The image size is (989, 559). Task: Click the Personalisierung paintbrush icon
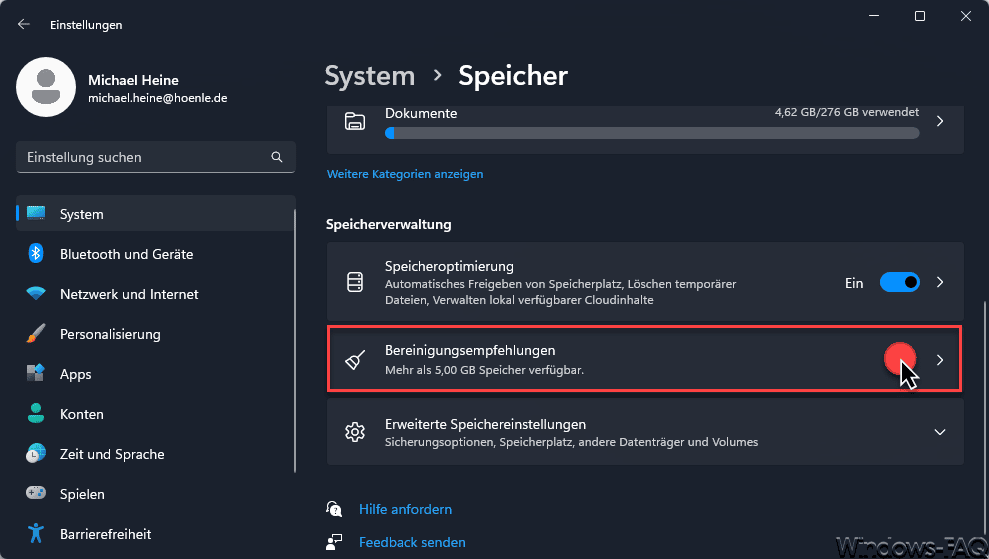pyautogui.click(x=36, y=334)
